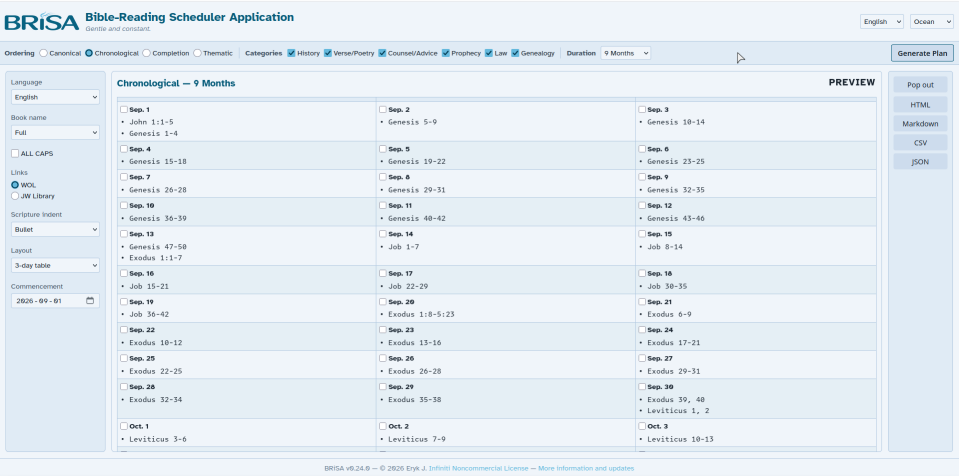Open the header English language dropdown
This screenshot has height=476, width=959.
(x=881, y=21)
